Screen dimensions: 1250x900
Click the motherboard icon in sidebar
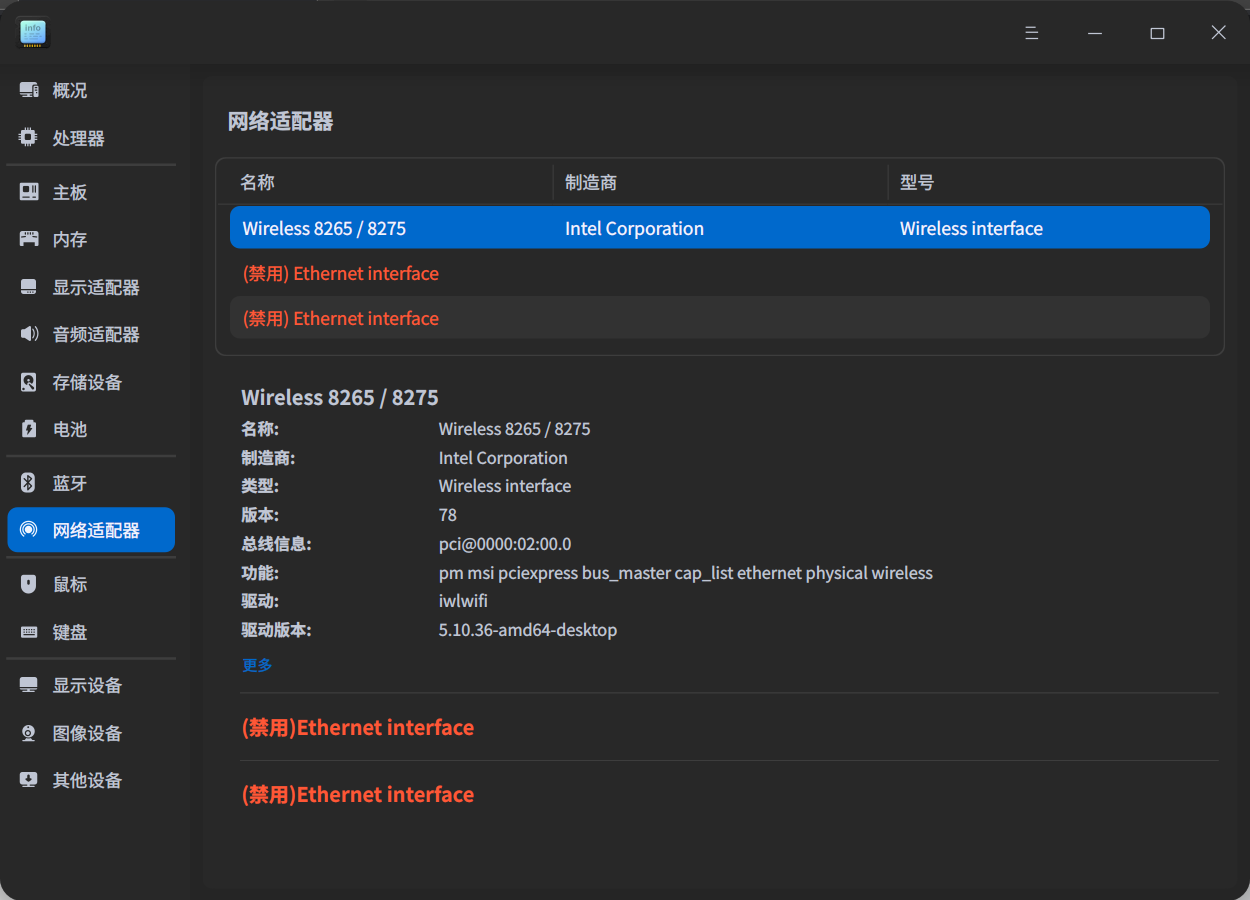pos(29,192)
